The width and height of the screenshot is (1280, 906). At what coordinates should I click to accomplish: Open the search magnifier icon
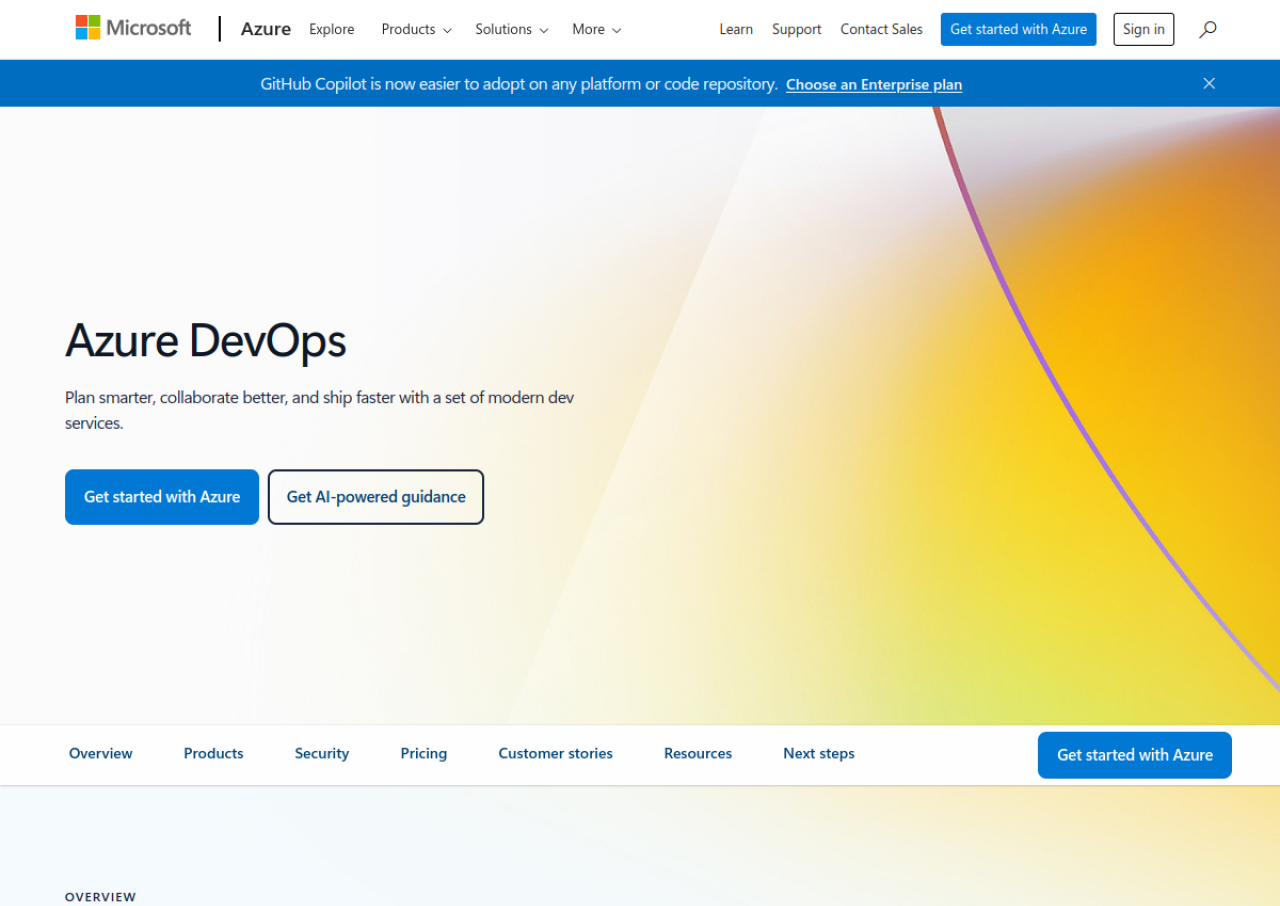1208,29
